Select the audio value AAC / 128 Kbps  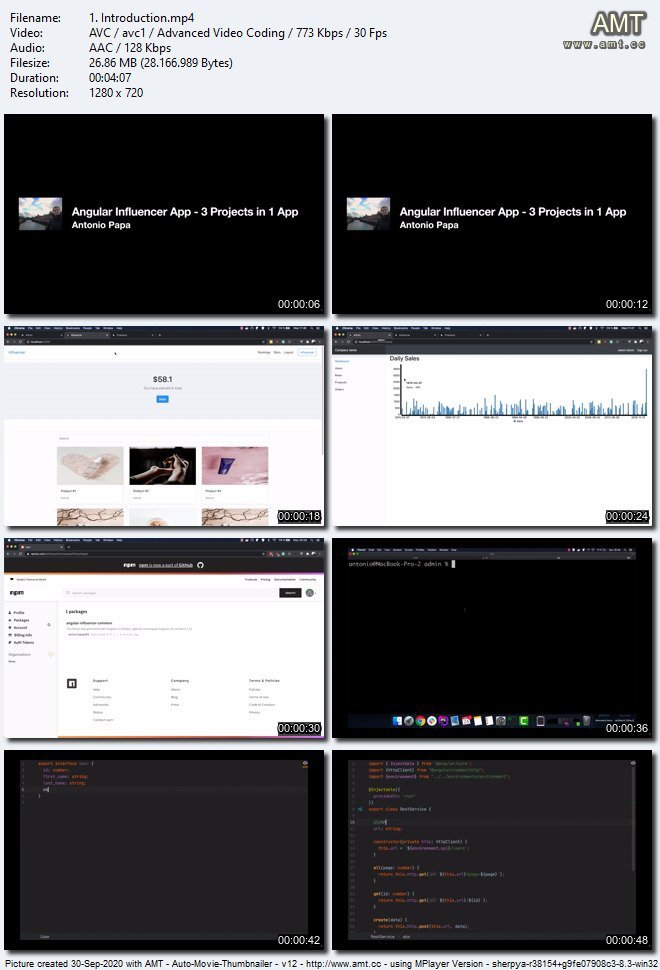[130, 48]
